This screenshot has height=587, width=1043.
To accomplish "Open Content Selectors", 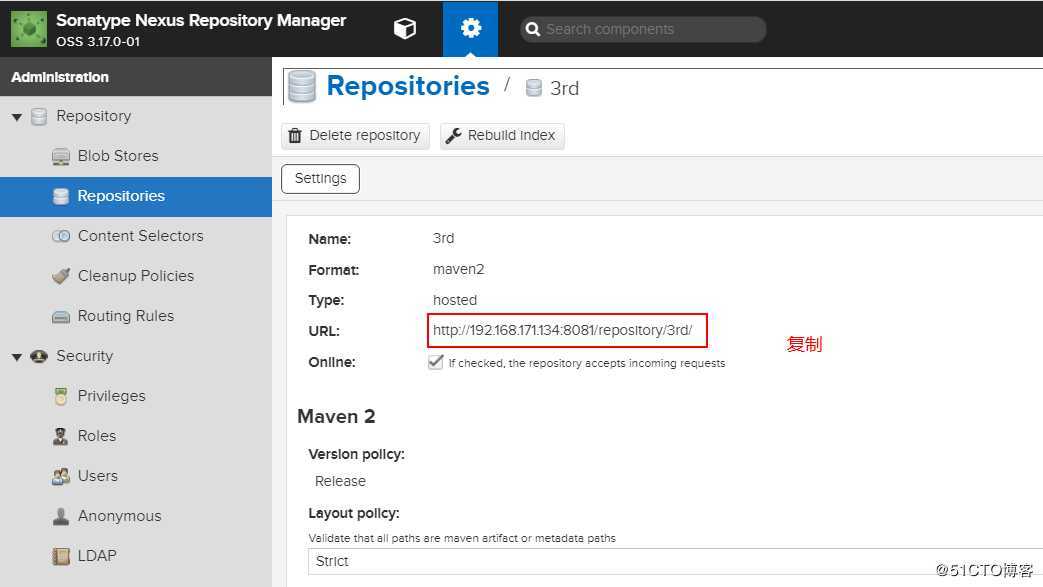I will [x=140, y=236].
